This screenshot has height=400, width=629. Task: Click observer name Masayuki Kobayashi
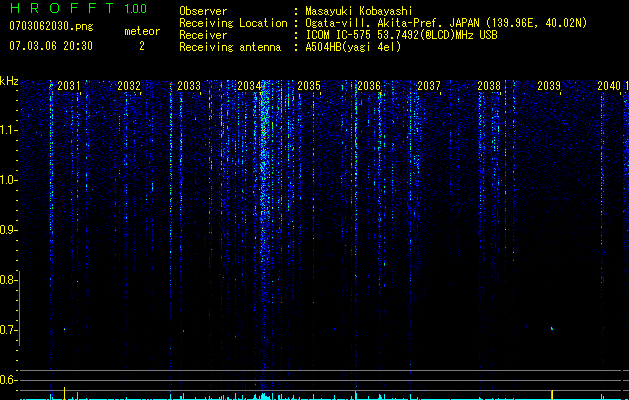pos(359,11)
